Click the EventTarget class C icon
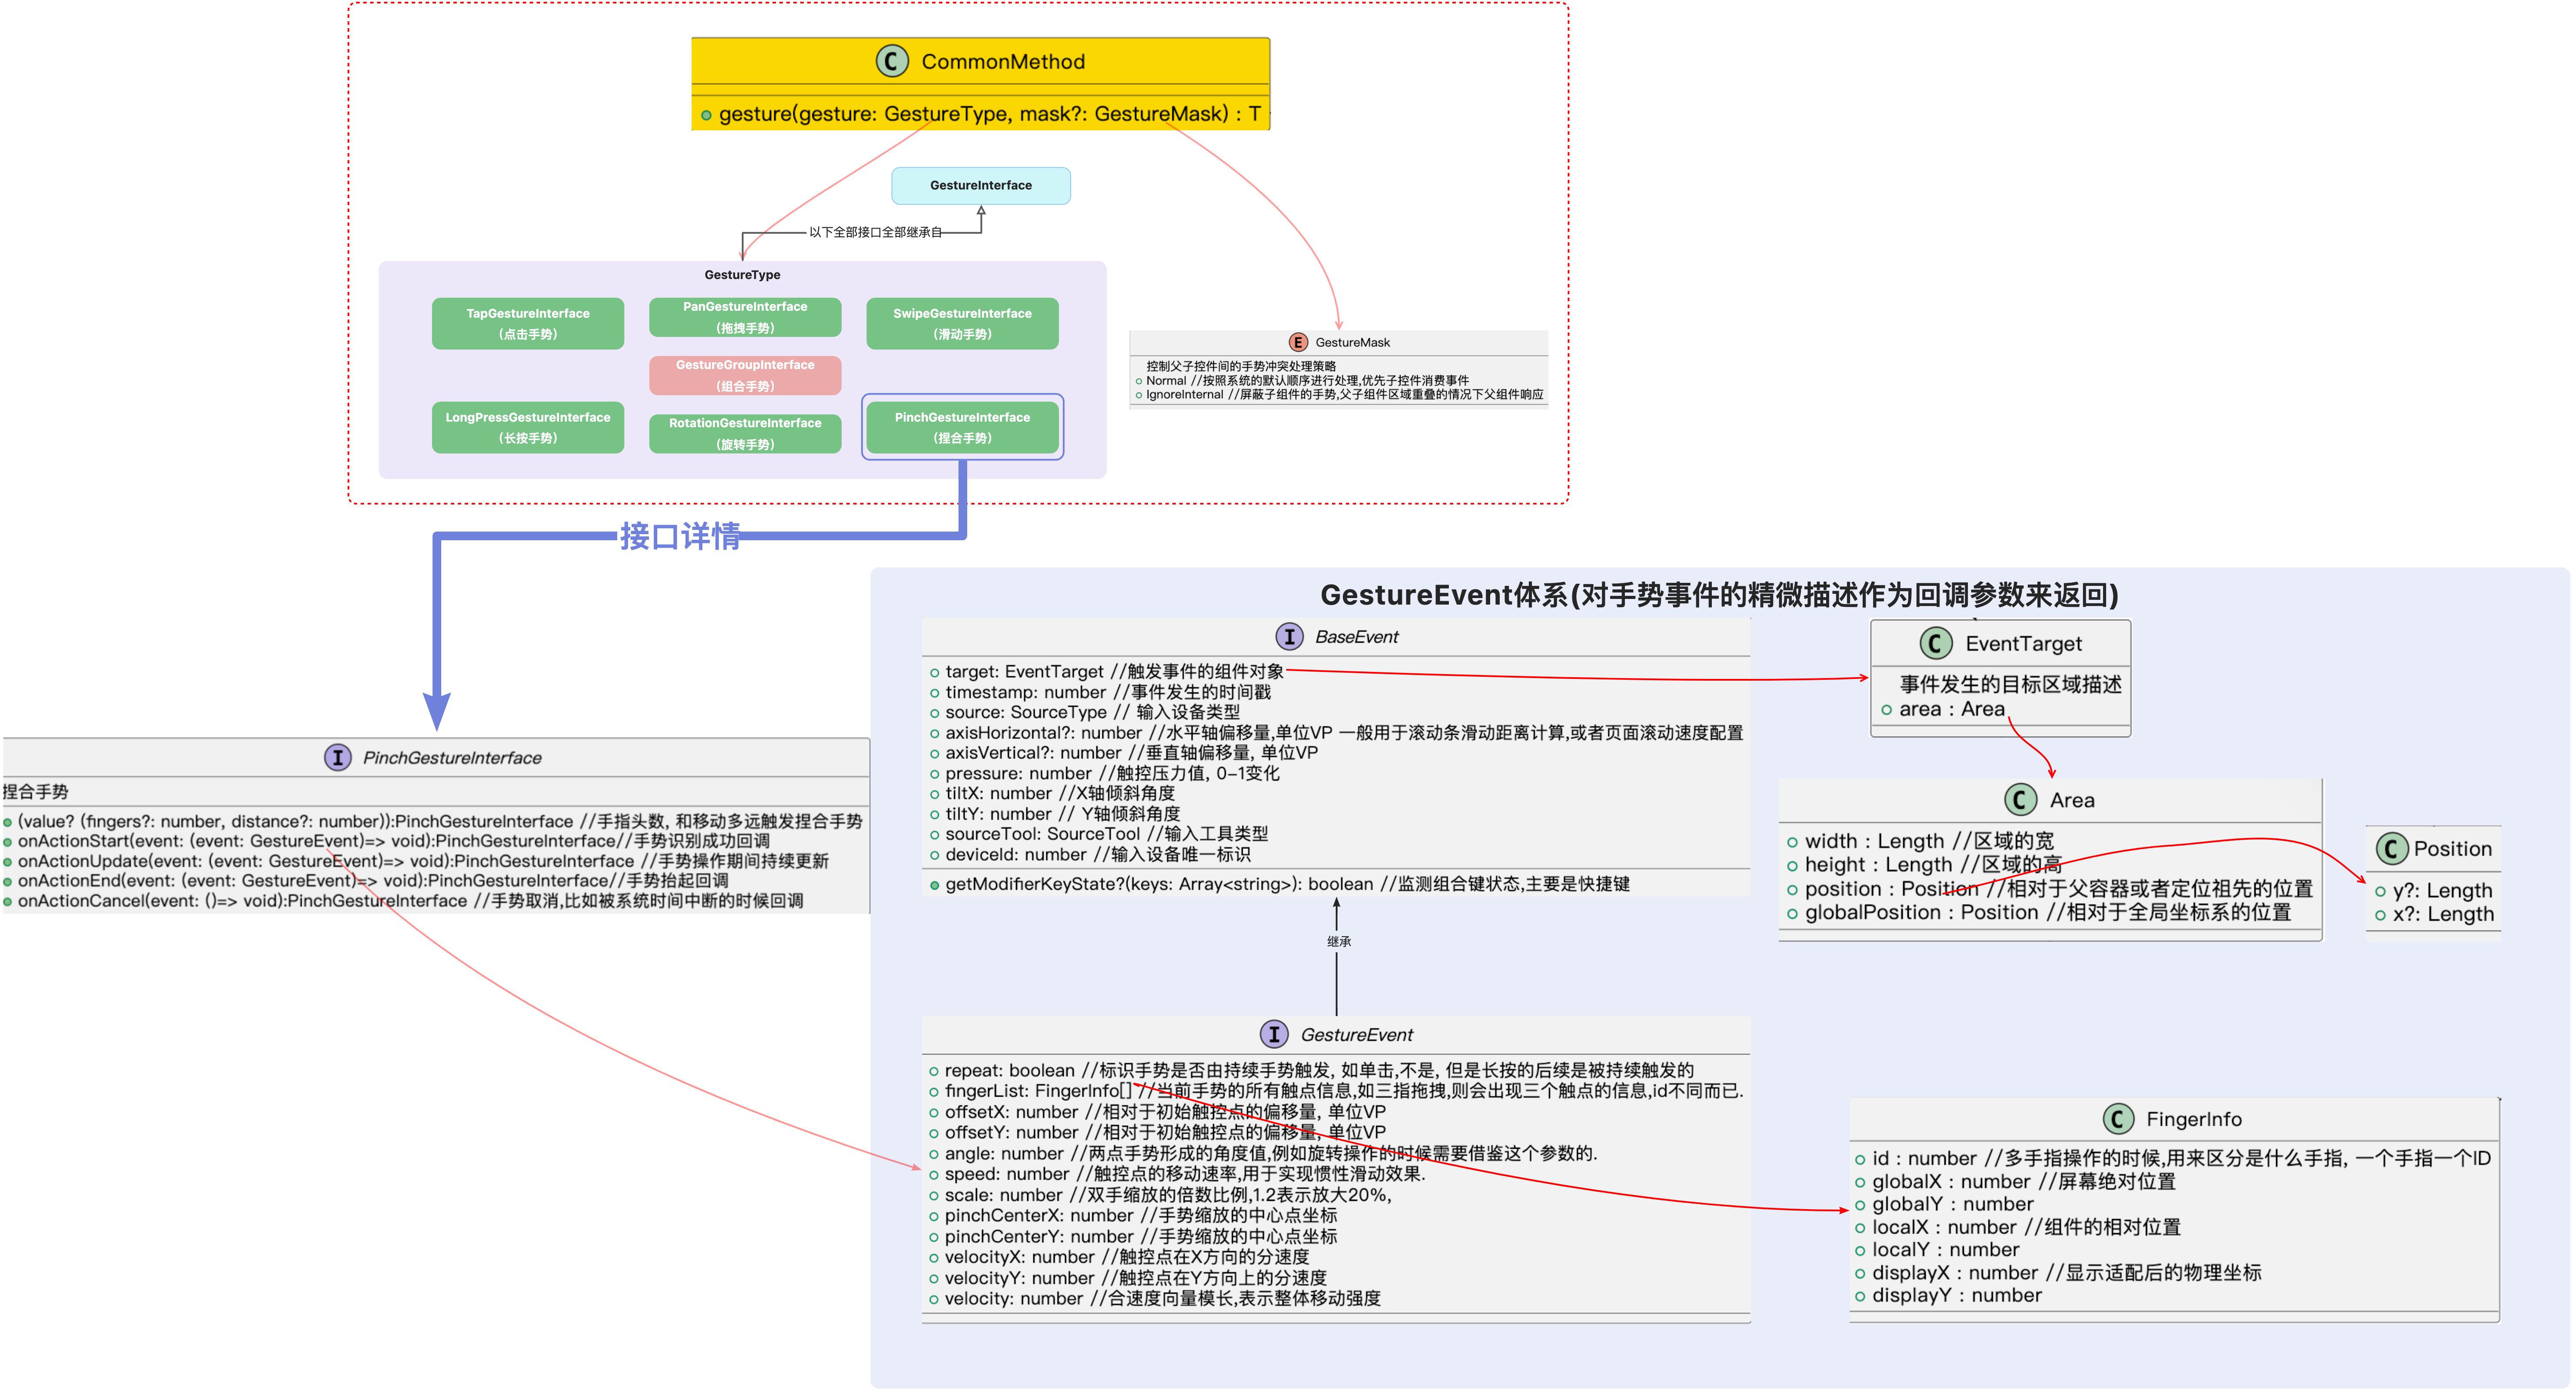This screenshot has height=1390, width=2576. pos(1936,643)
